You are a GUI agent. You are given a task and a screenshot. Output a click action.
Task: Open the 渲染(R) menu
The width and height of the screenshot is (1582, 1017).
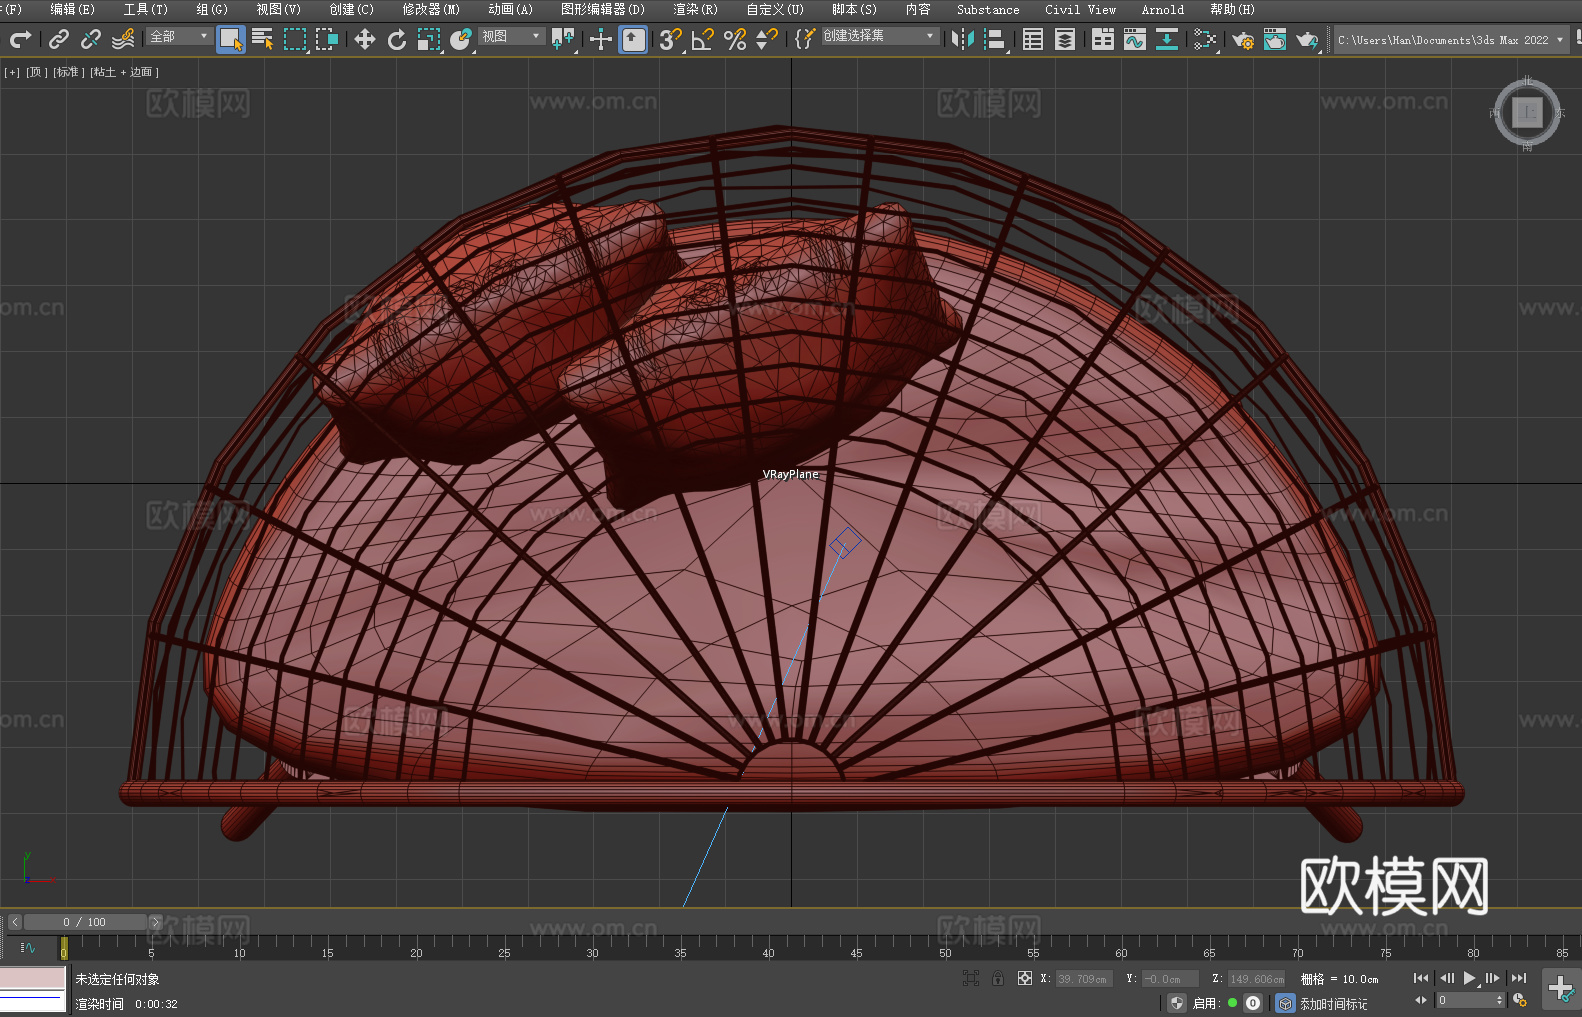coord(695,9)
